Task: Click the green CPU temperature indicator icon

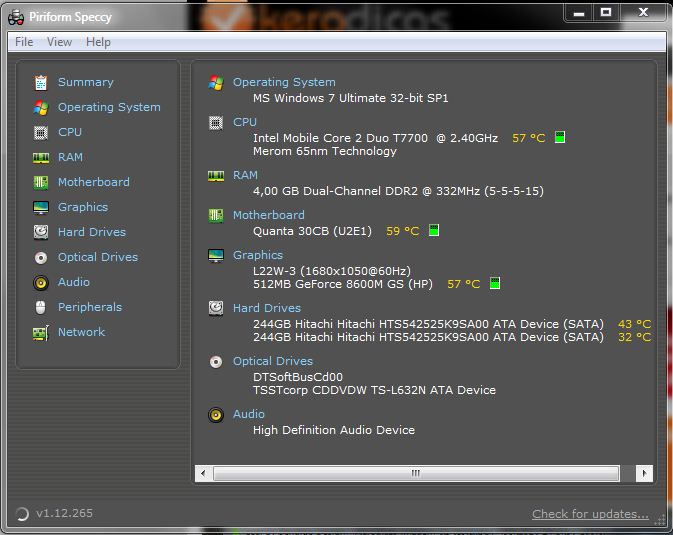Action: pyautogui.click(x=560, y=137)
